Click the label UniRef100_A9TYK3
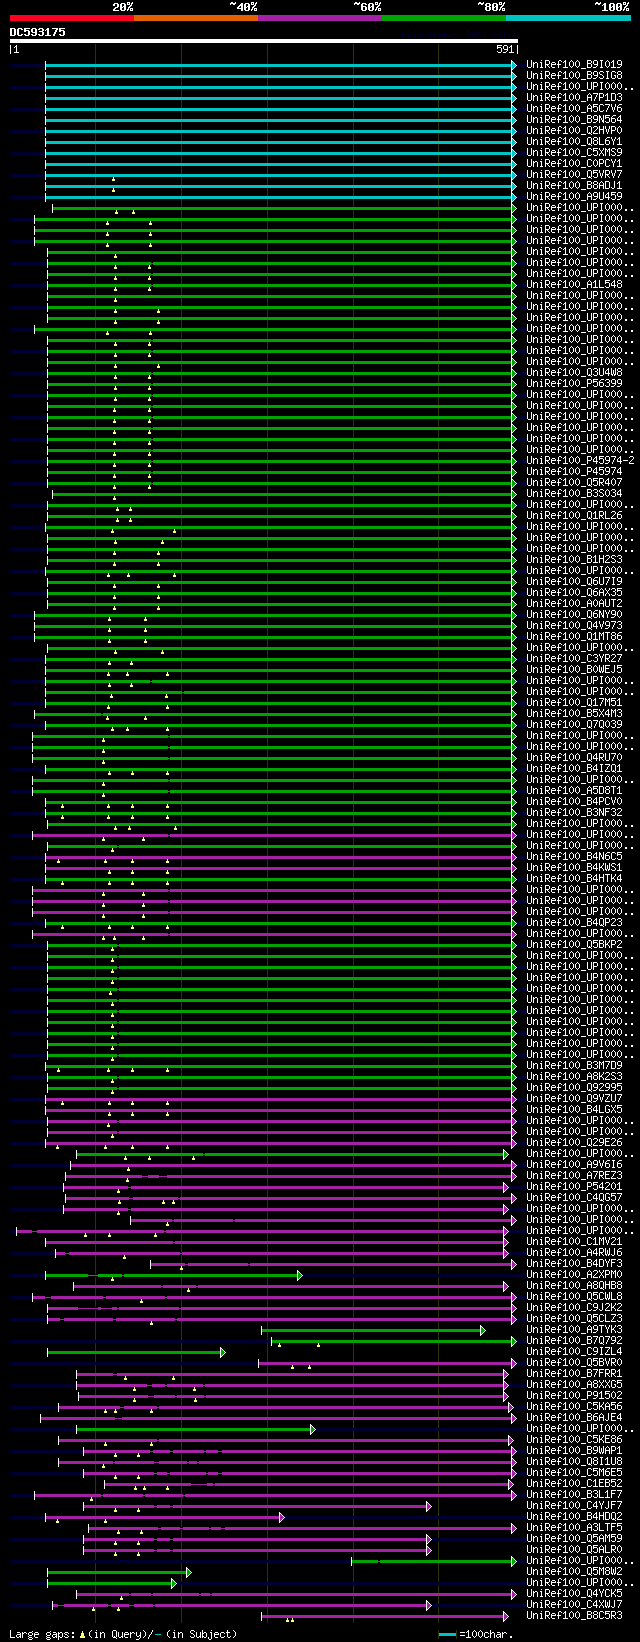Viewport: 640px width, 1642px height. 574,1329
